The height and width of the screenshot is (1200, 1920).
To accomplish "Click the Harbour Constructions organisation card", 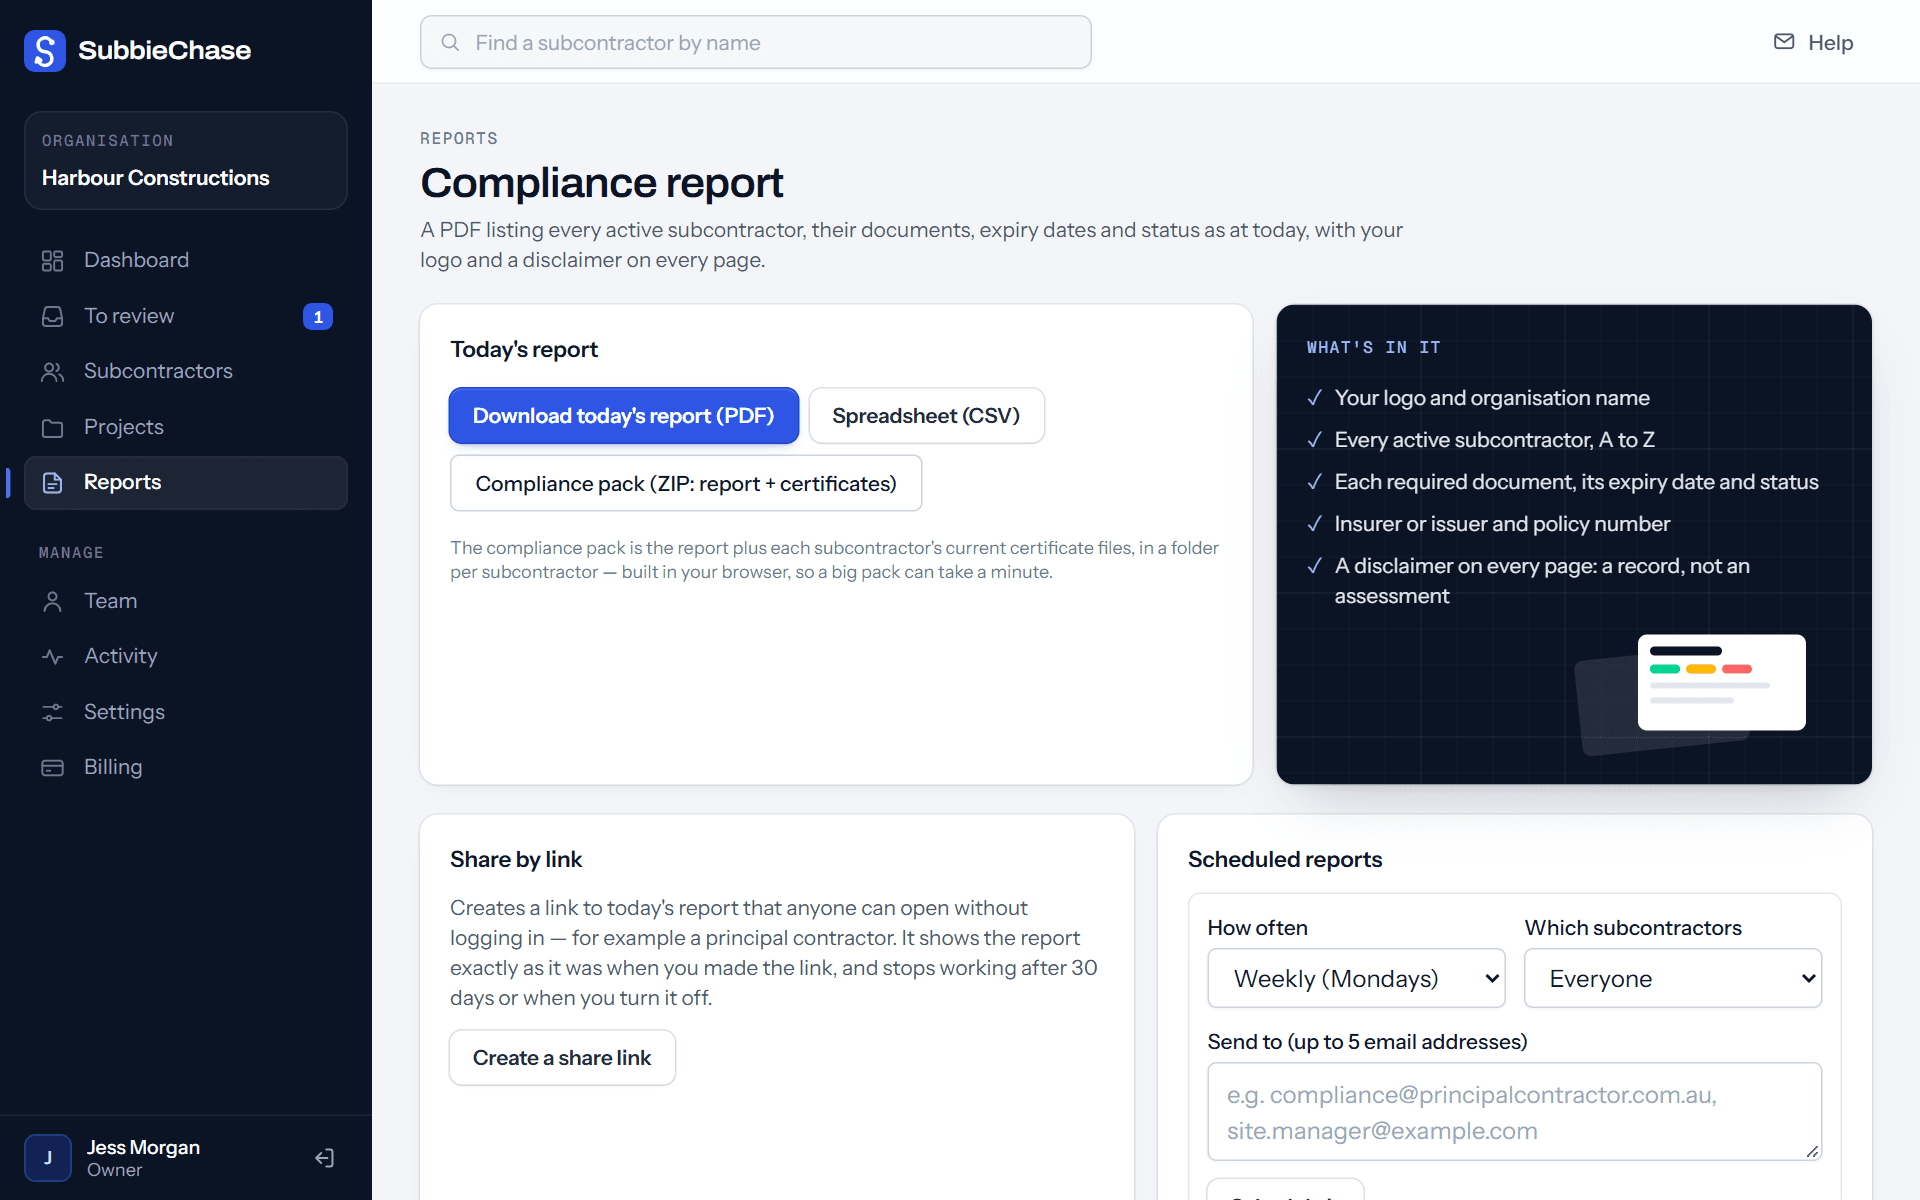I will pos(186,161).
